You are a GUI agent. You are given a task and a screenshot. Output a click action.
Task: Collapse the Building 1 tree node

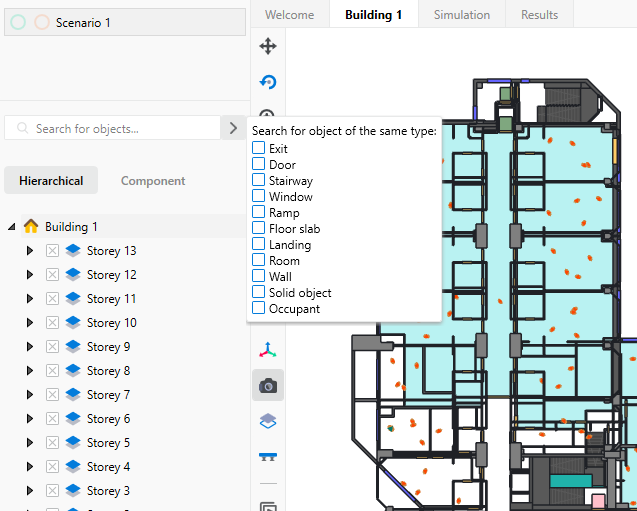(x=12, y=227)
